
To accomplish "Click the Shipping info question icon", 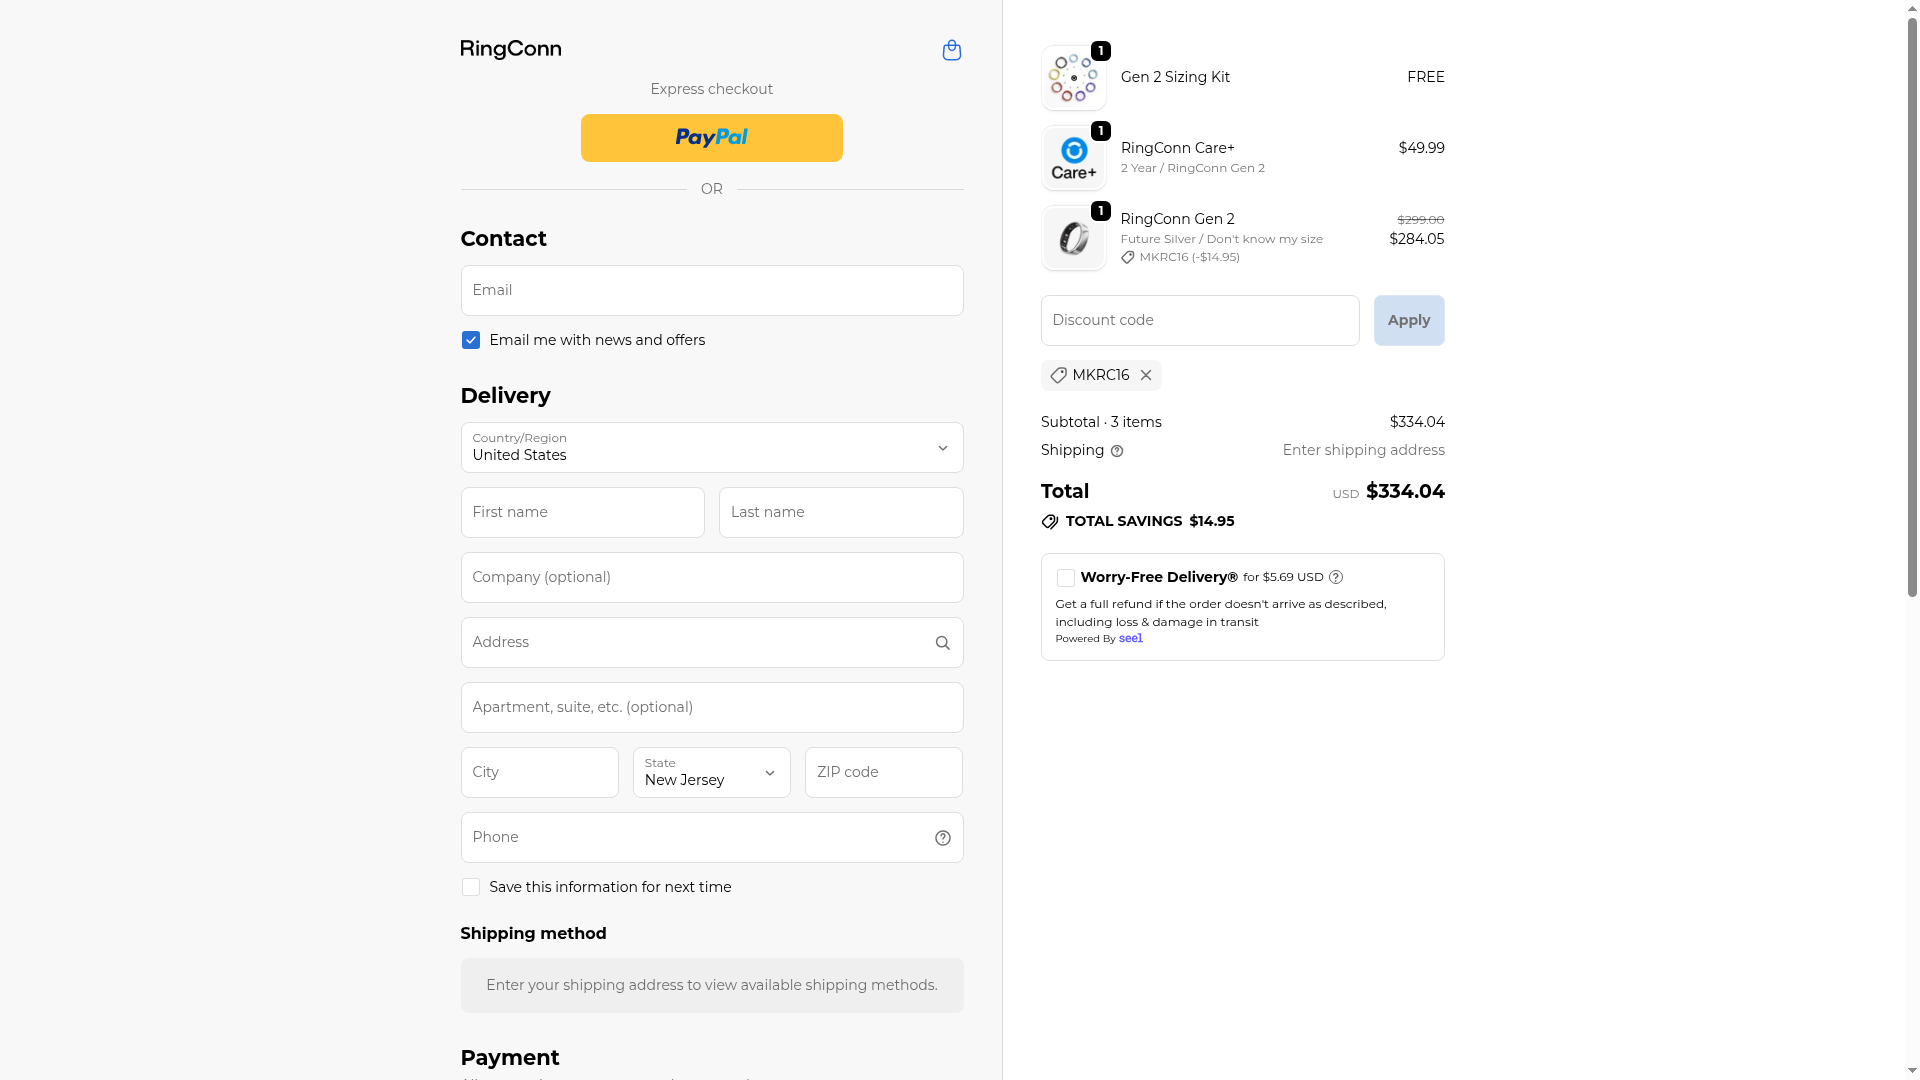I will 1117,451.
